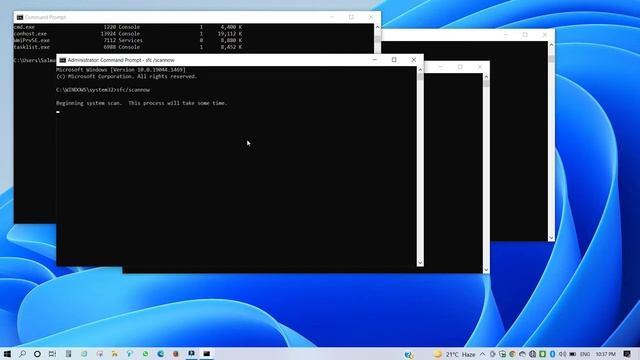Open Microsoft Edge from the taskbar

click(160, 354)
